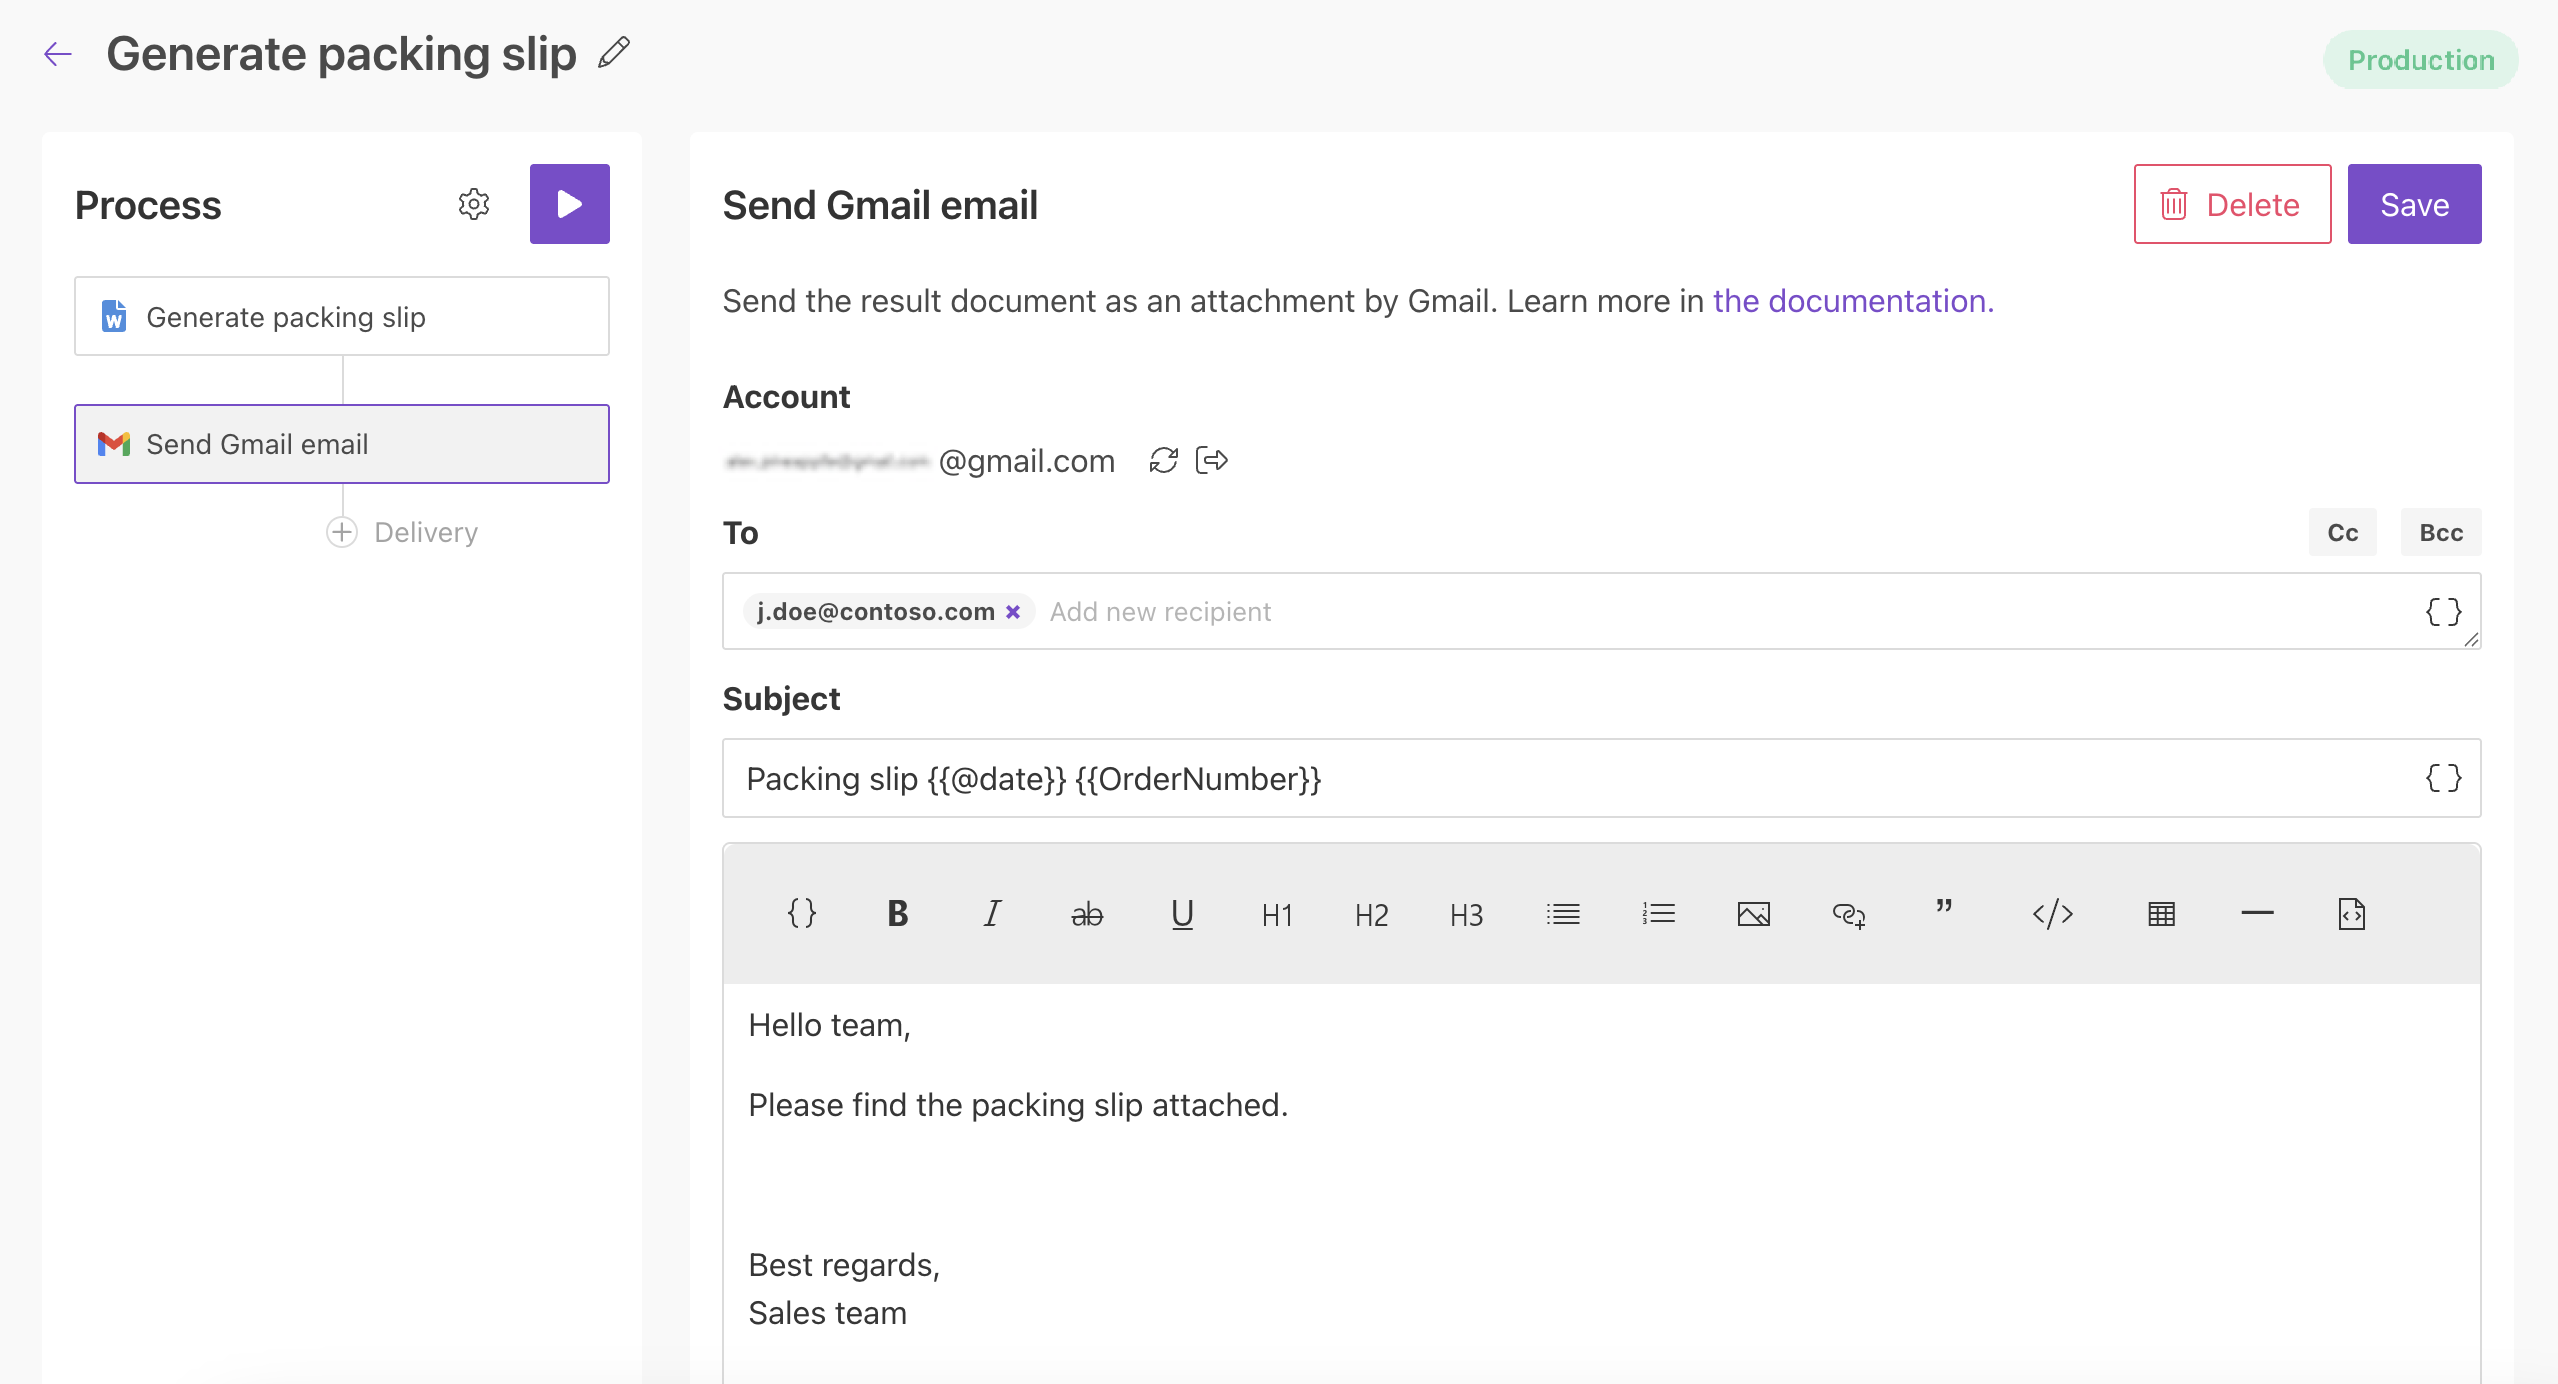This screenshot has width=2558, height=1384.
Task: Toggle italic formatting in editor
Action: coord(991,913)
